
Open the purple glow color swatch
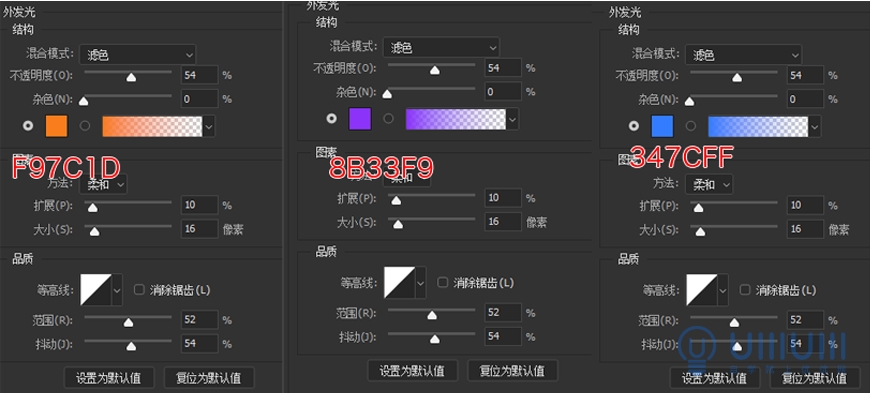pyautogui.click(x=360, y=119)
